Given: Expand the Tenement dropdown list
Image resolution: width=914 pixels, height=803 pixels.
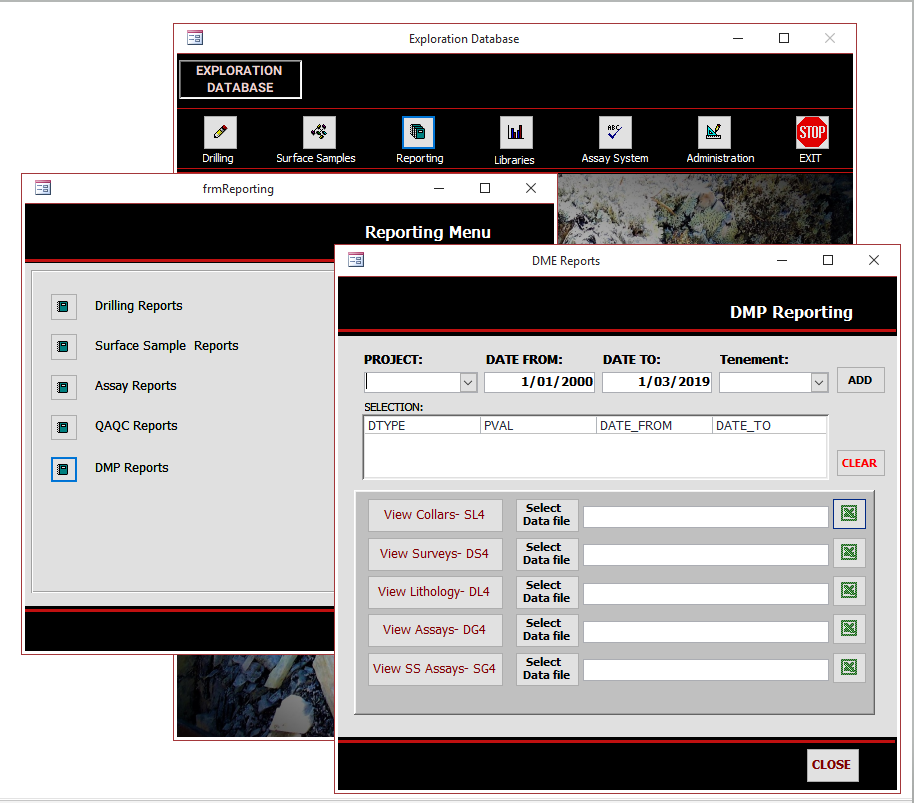Looking at the screenshot, I should (x=818, y=382).
